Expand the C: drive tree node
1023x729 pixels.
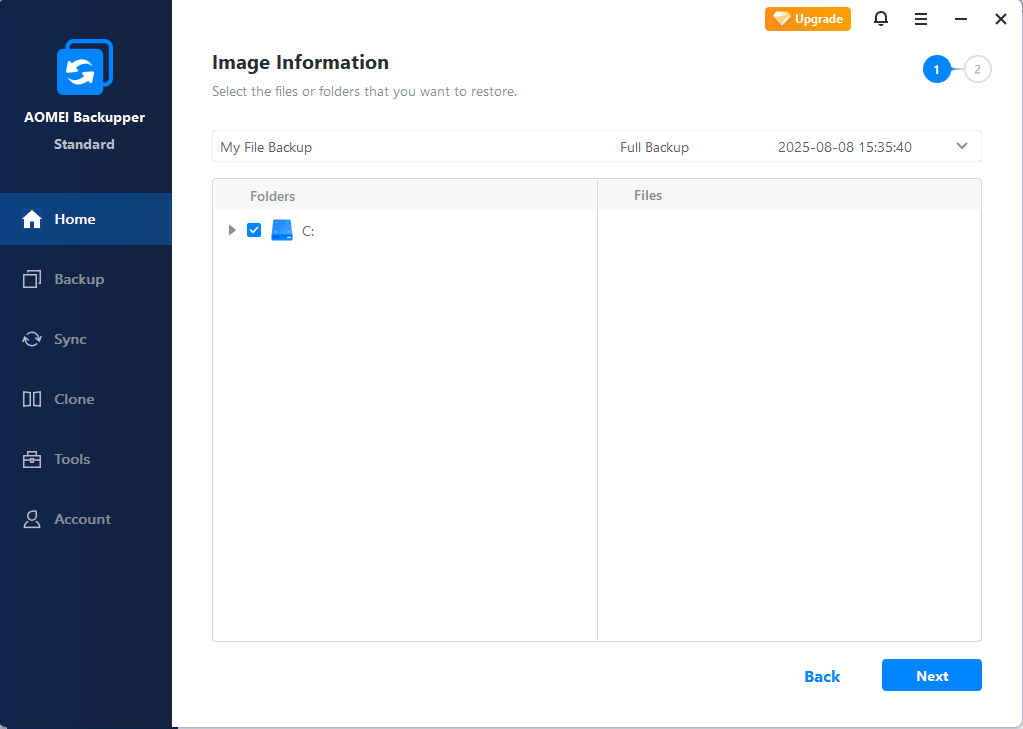(232, 230)
